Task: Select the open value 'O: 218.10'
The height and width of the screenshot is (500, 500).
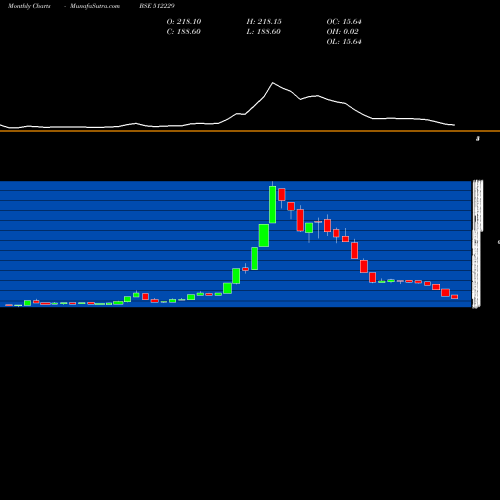Action: [184, 22]
